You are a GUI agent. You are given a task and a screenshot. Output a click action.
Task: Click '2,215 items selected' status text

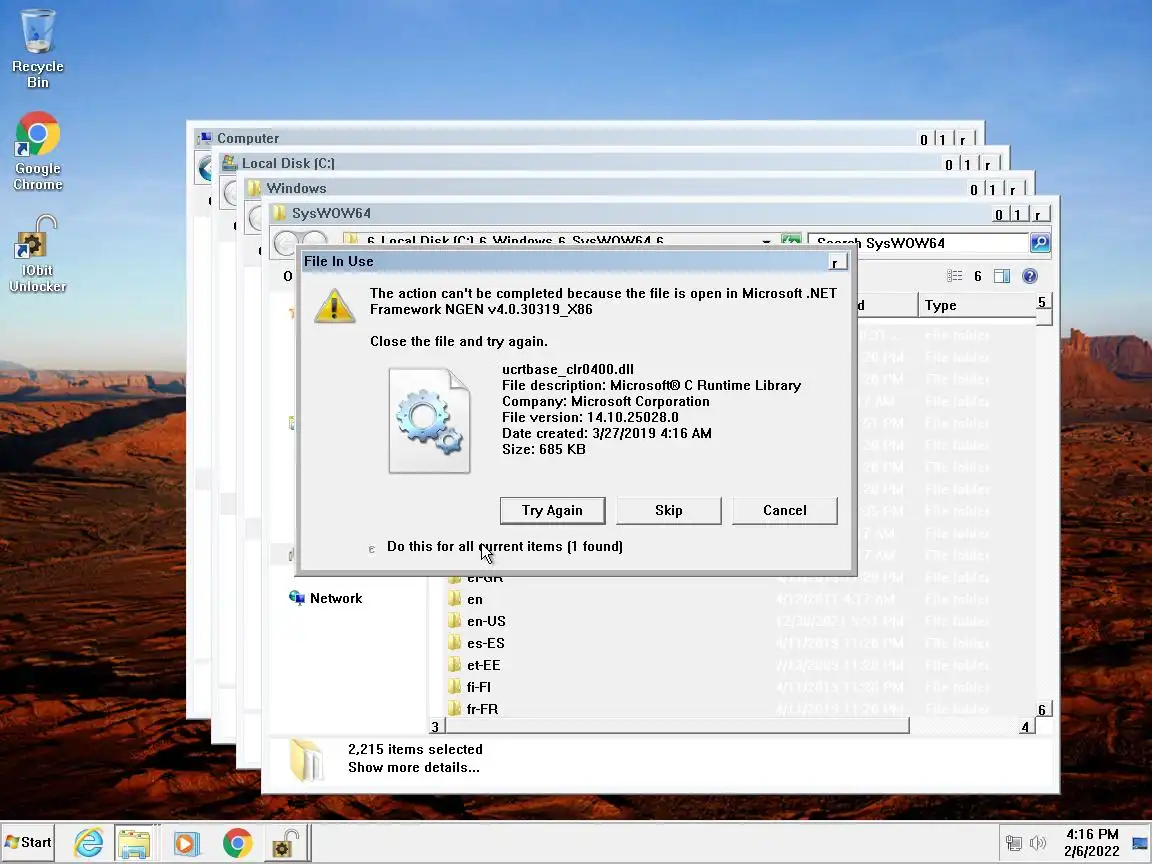tap(415, 749)
